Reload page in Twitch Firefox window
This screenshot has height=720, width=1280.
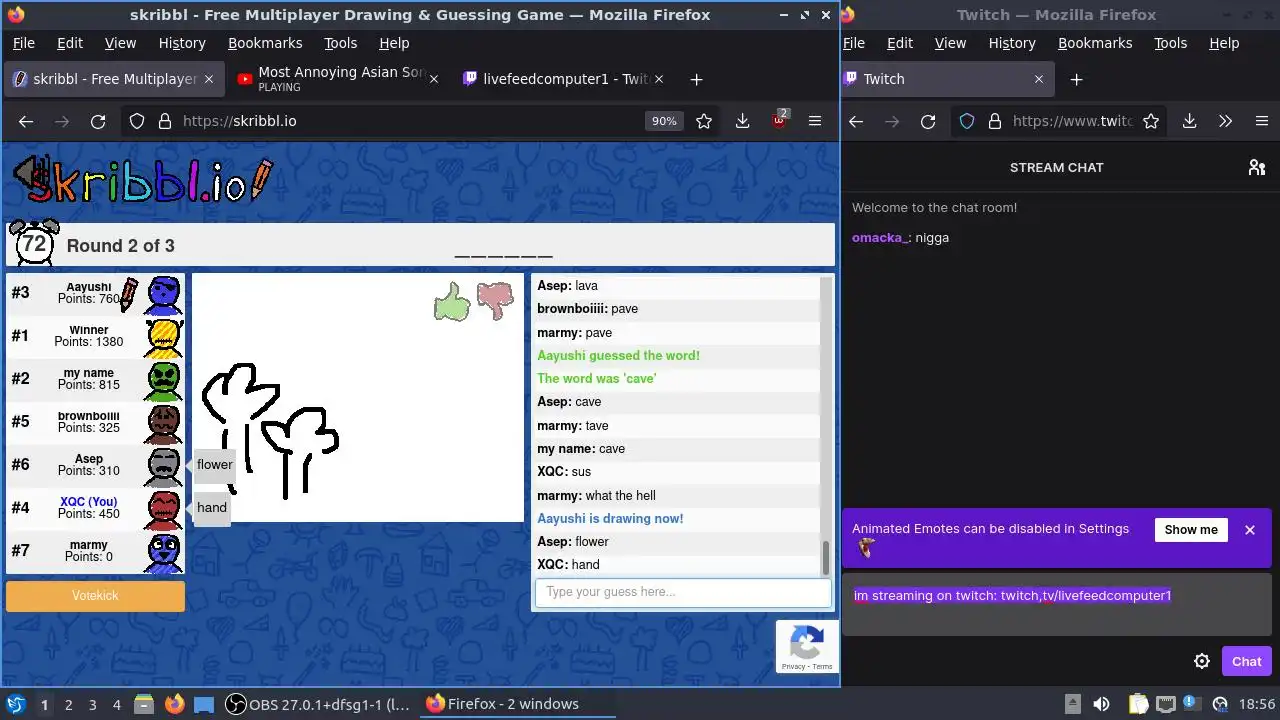[928, 121]
